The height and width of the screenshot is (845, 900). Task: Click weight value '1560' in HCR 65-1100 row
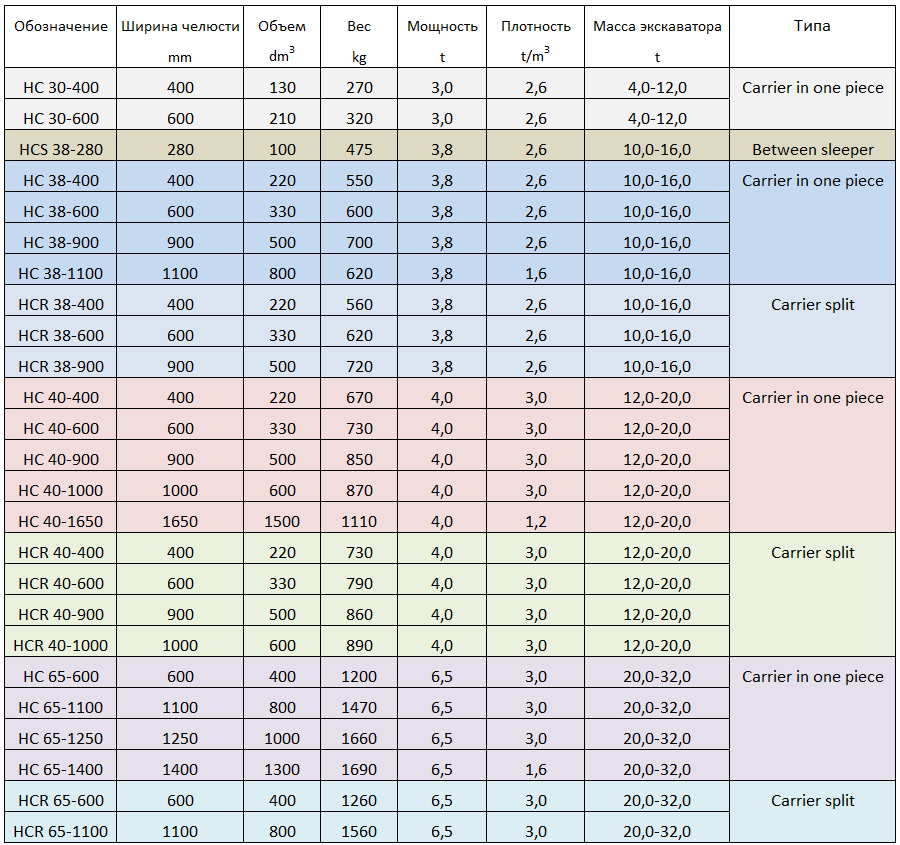point(359,831)
